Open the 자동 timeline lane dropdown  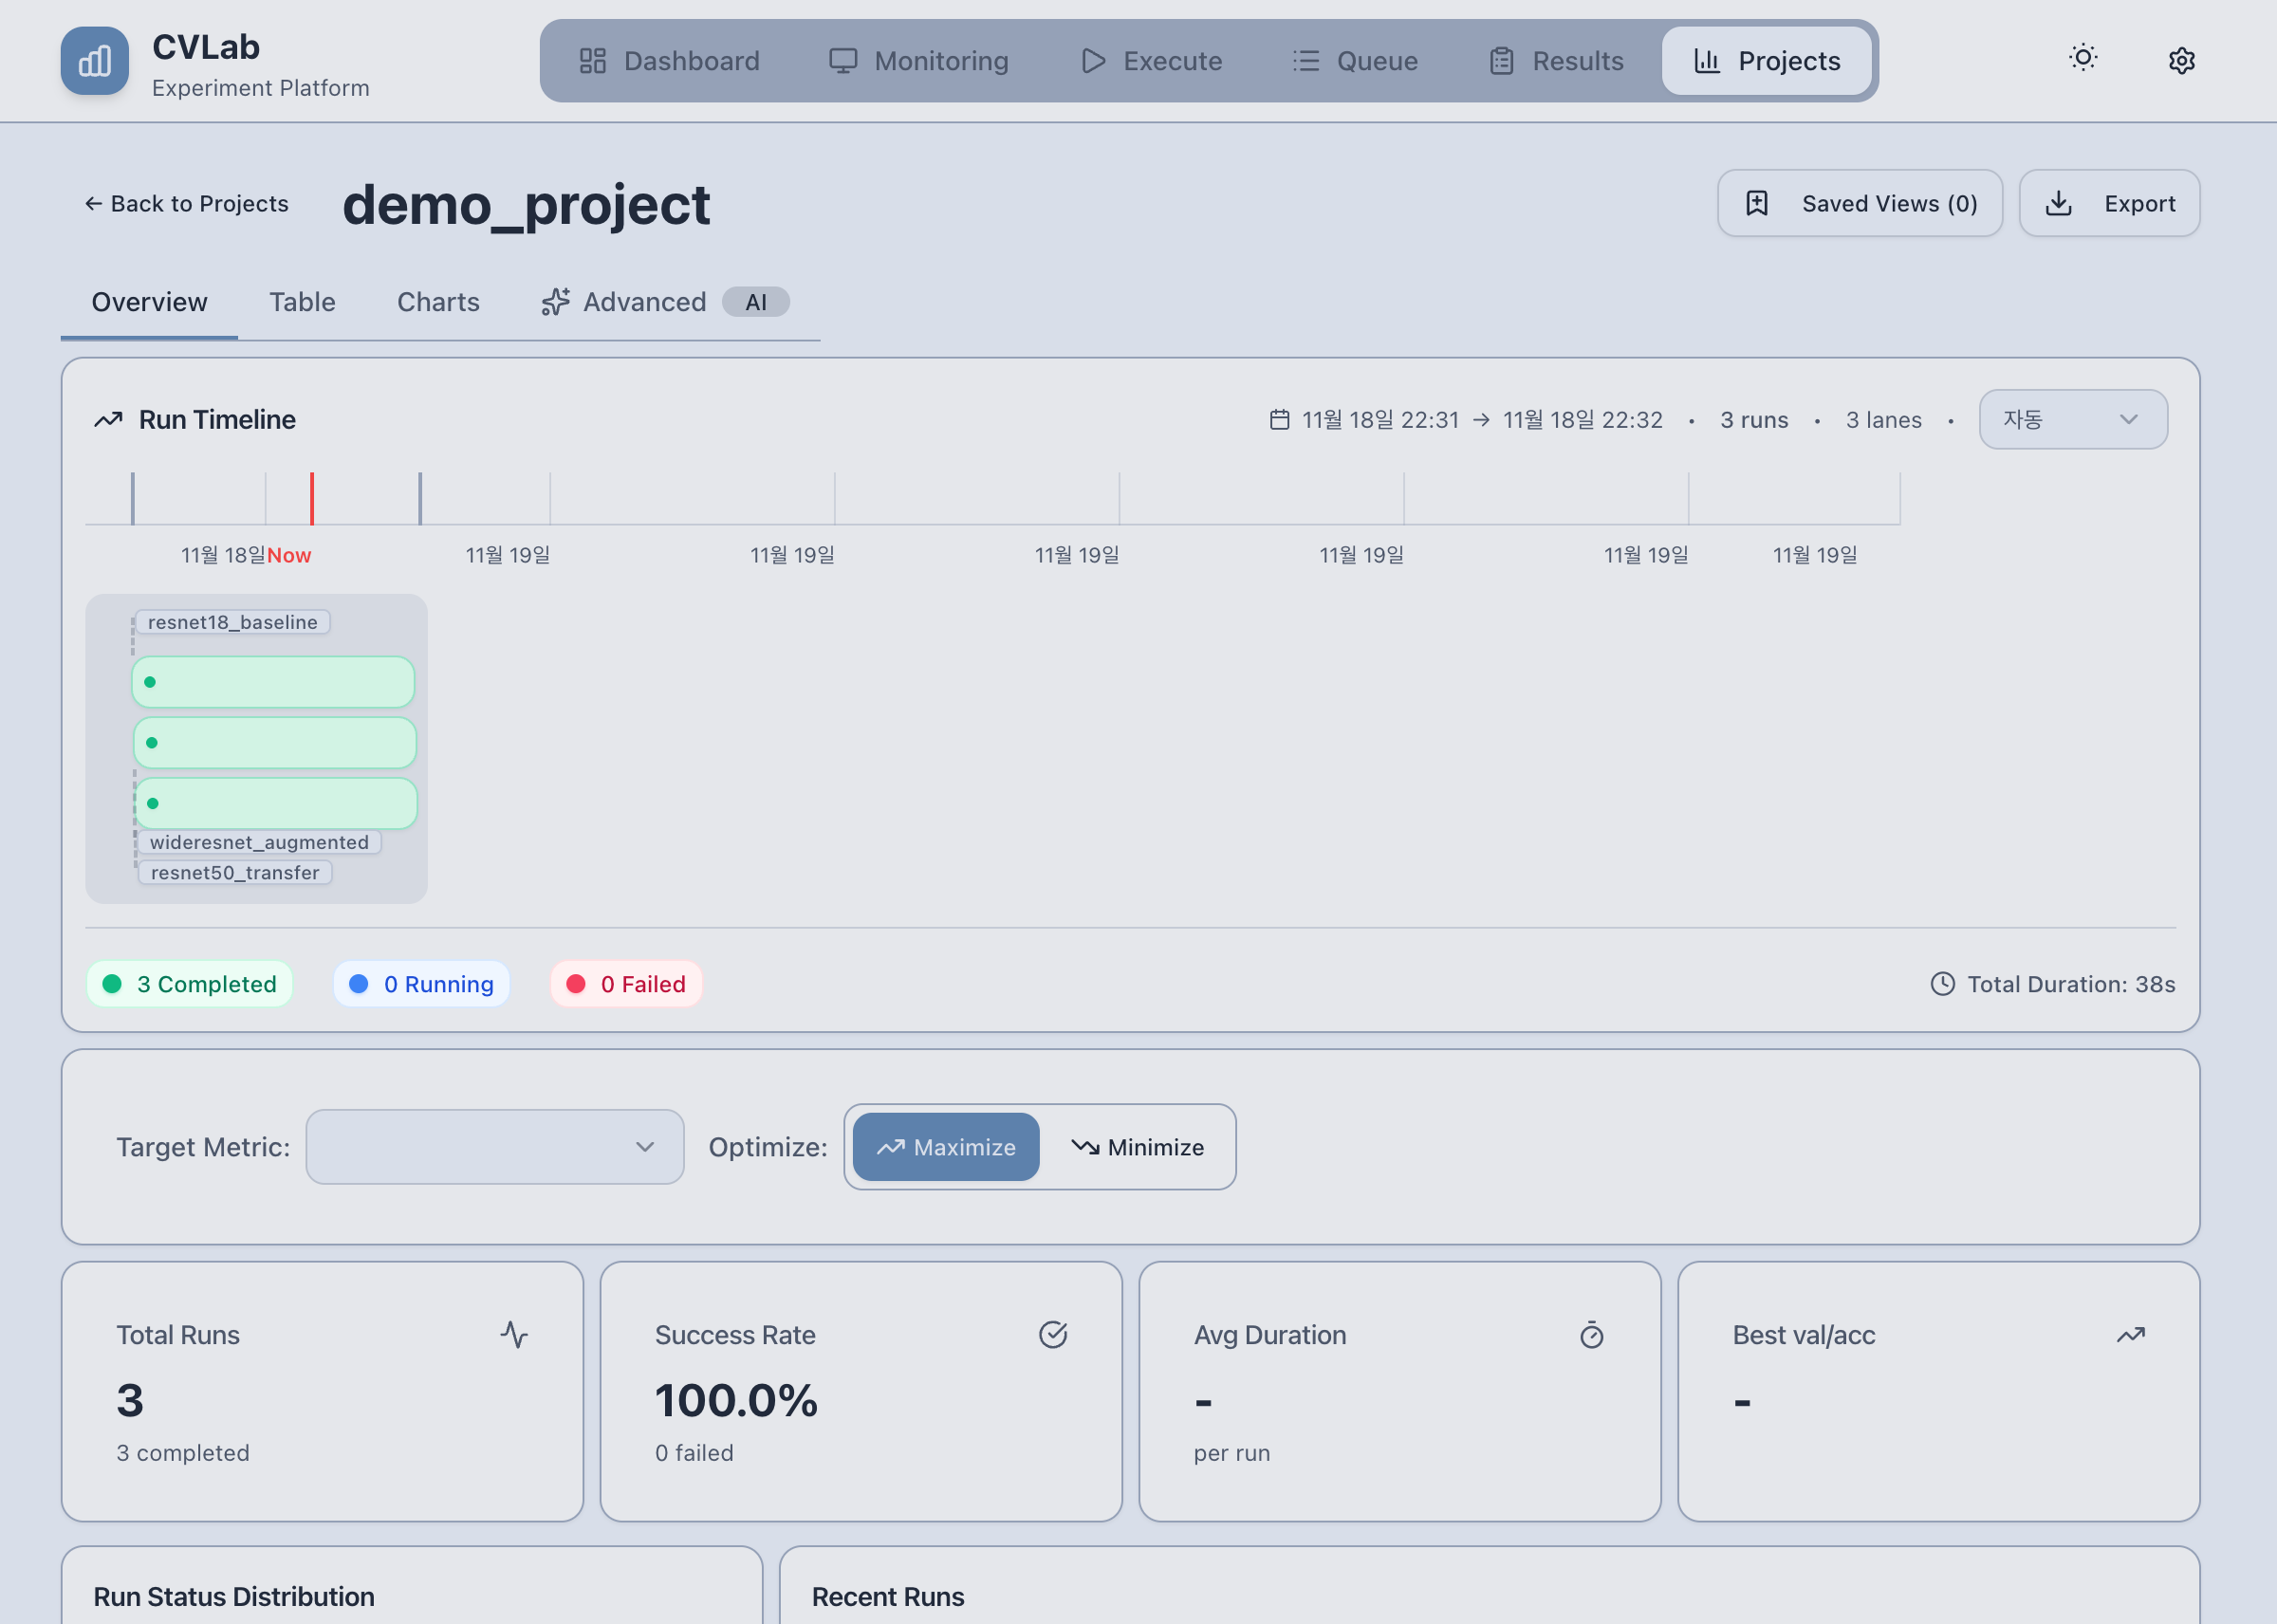pos(2072,419)
